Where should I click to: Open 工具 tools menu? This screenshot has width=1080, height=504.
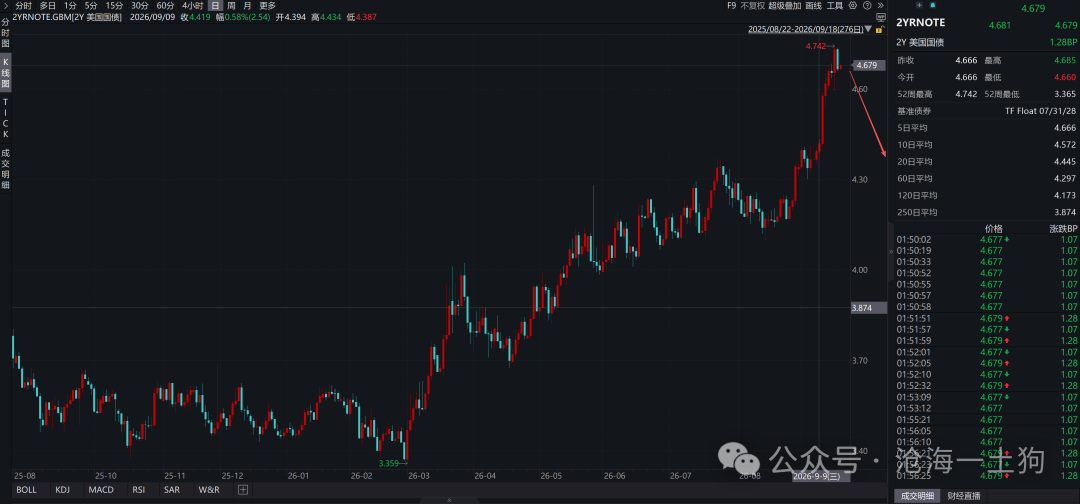click(x=835, y=6)
